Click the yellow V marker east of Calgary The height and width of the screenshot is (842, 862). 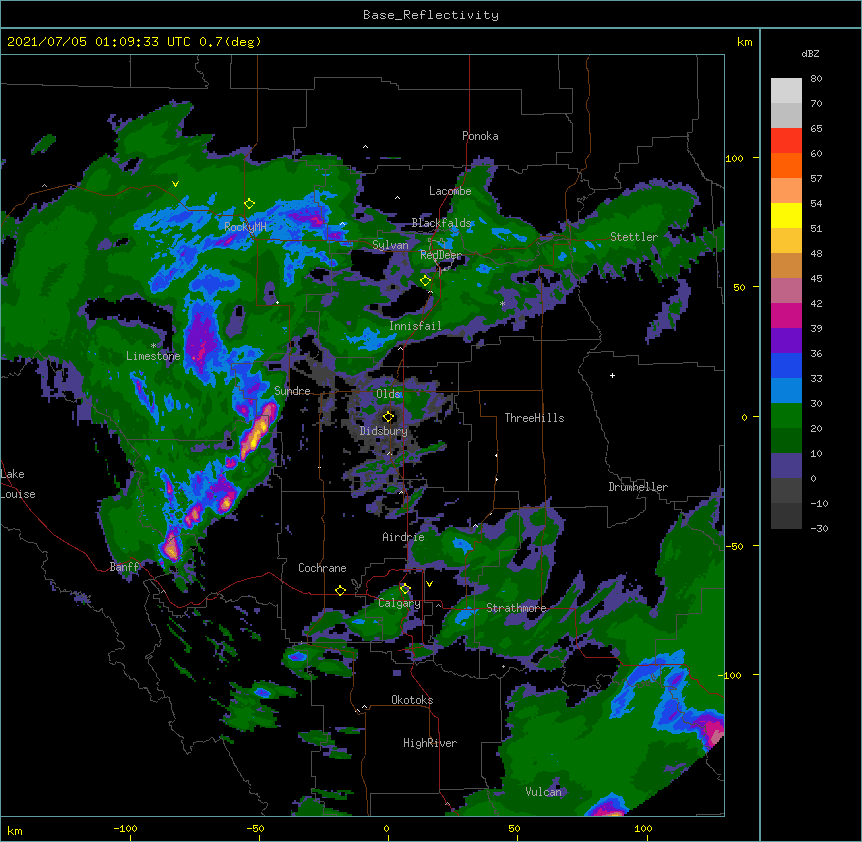(429, 584)
